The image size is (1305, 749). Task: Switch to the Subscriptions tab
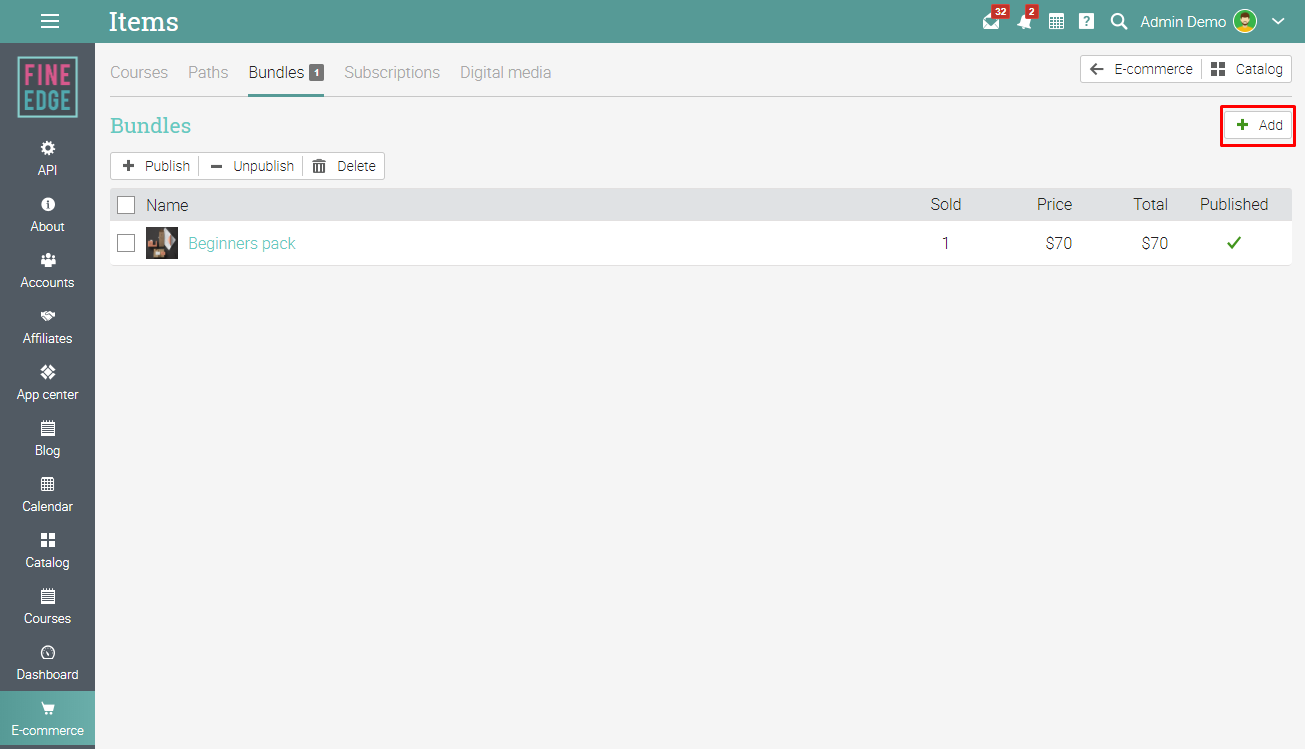pyautogui.click(x=392, y=72)
